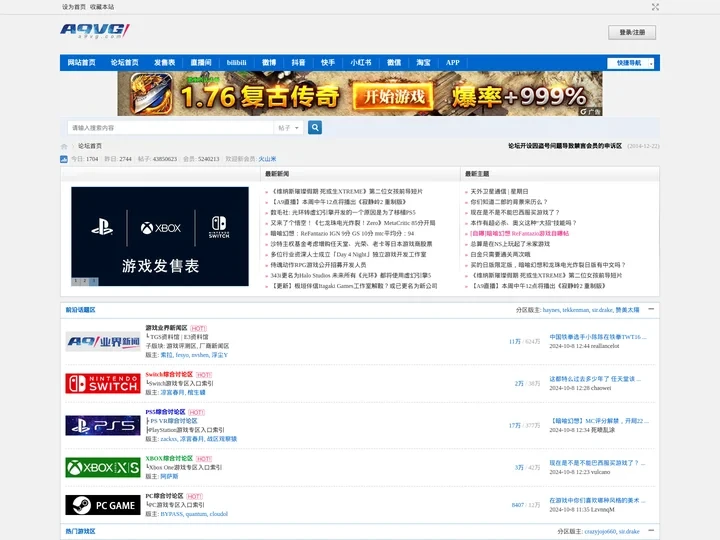This screenshot has height=540, width=720.
Task: Collapse the 热门游戏区 section
Action: pyautogui.click(x=651, y=530)
